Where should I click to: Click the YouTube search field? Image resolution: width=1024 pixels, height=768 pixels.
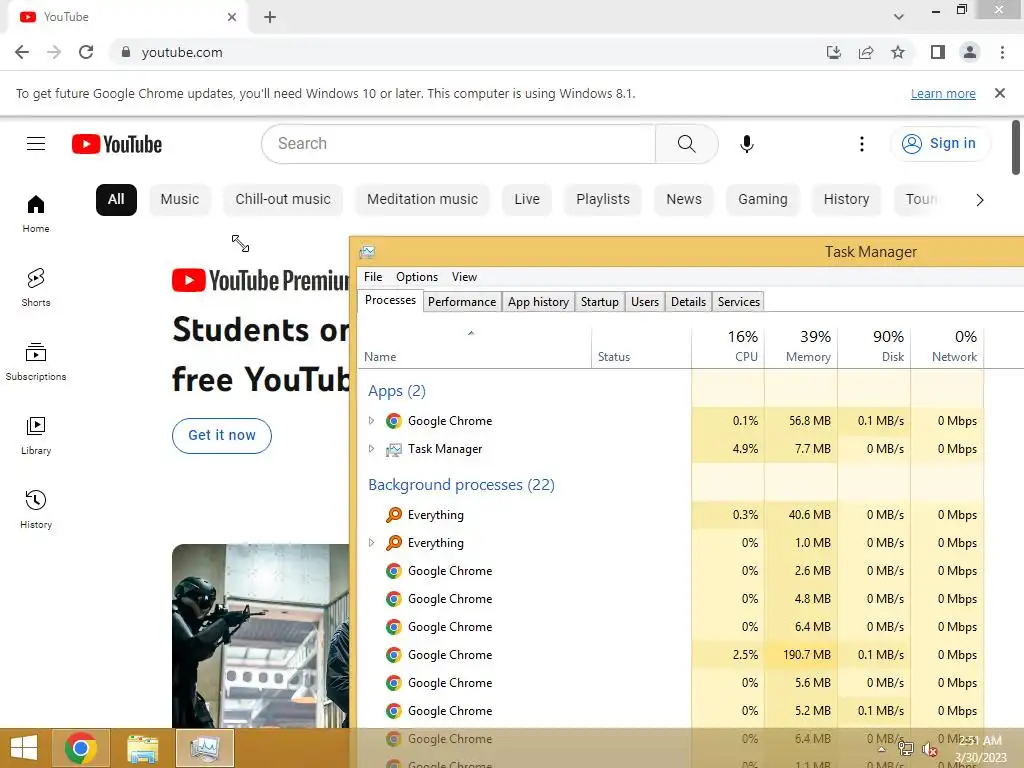coord(458,144)
